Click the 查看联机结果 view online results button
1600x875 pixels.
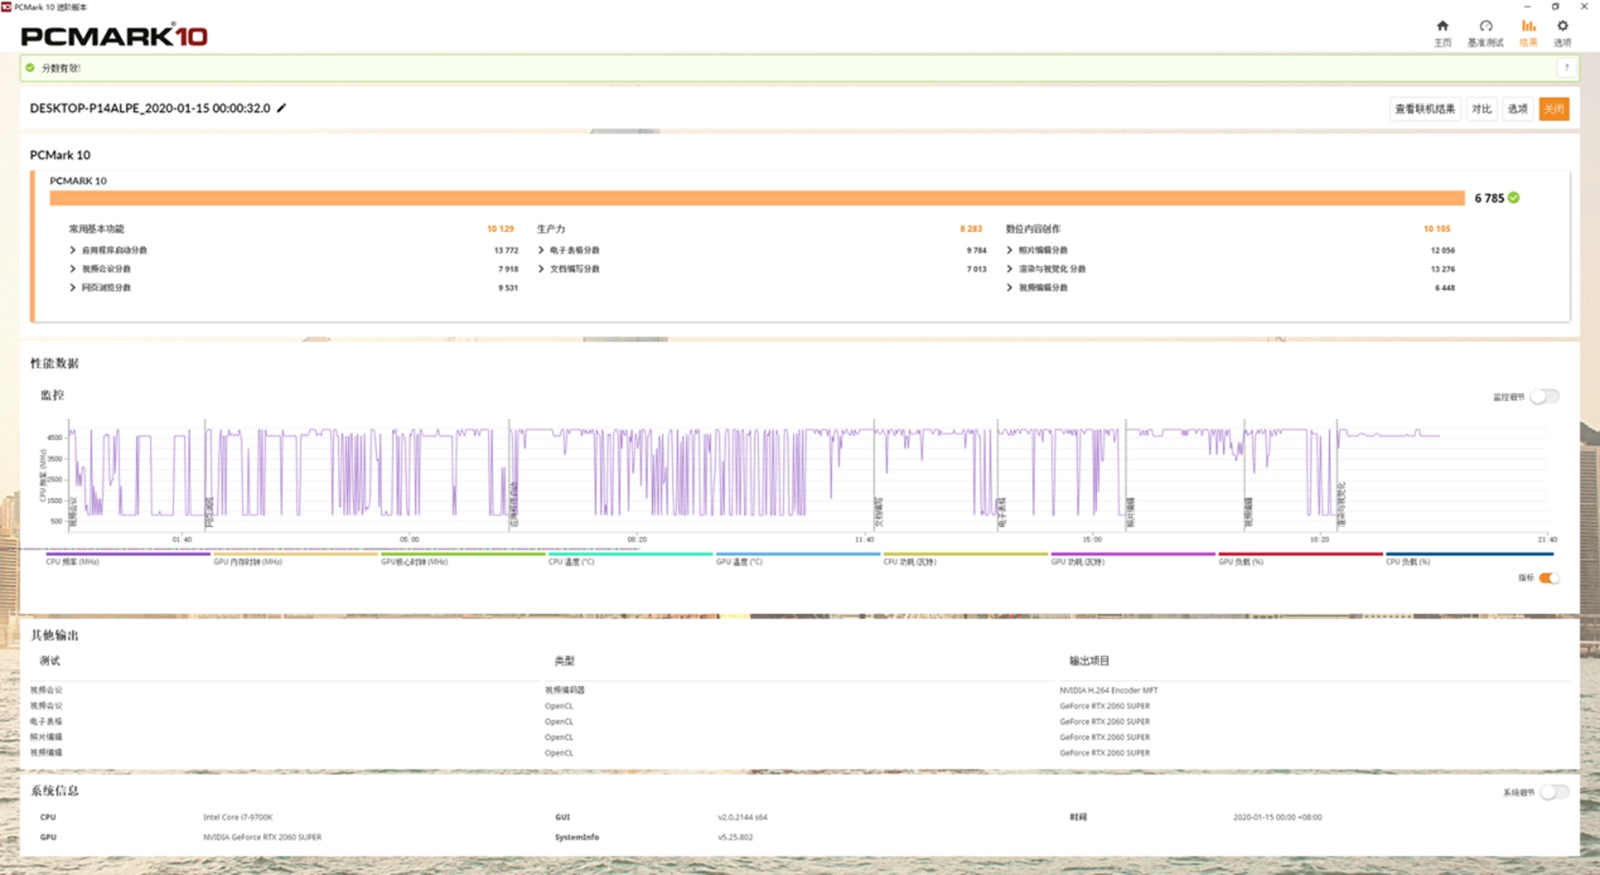[1425, 109]
